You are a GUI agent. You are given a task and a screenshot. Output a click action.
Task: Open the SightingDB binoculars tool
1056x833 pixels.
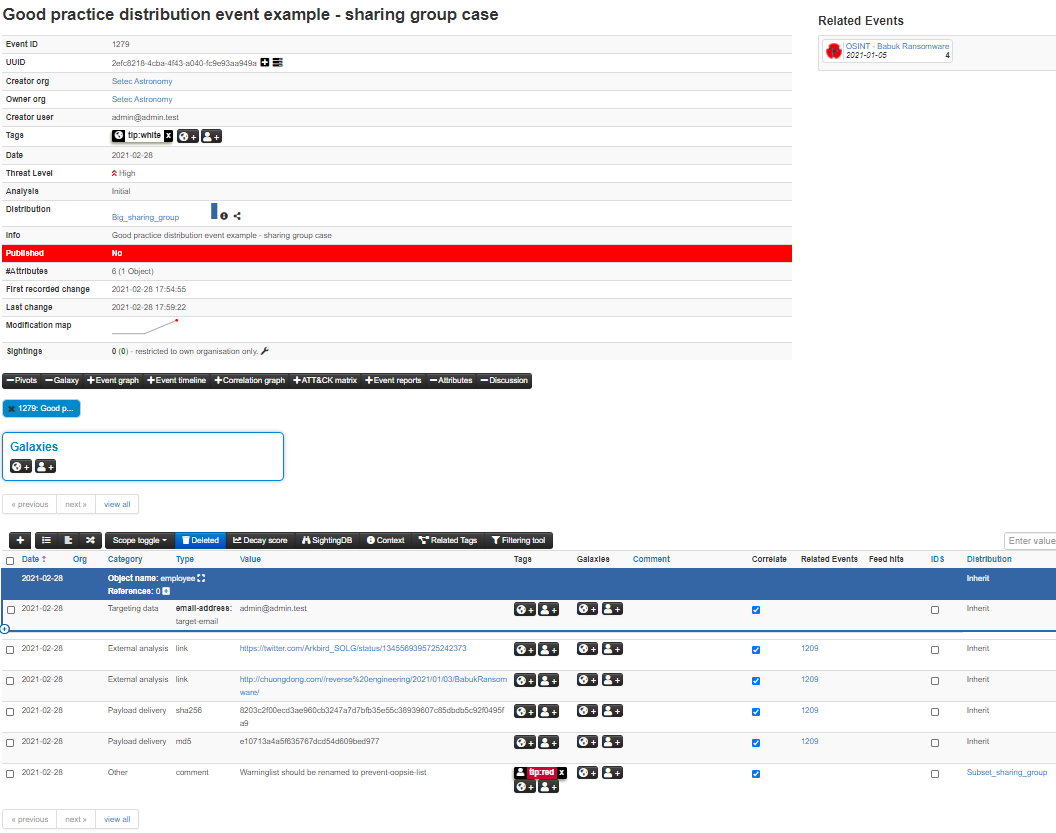click(327, 540)
